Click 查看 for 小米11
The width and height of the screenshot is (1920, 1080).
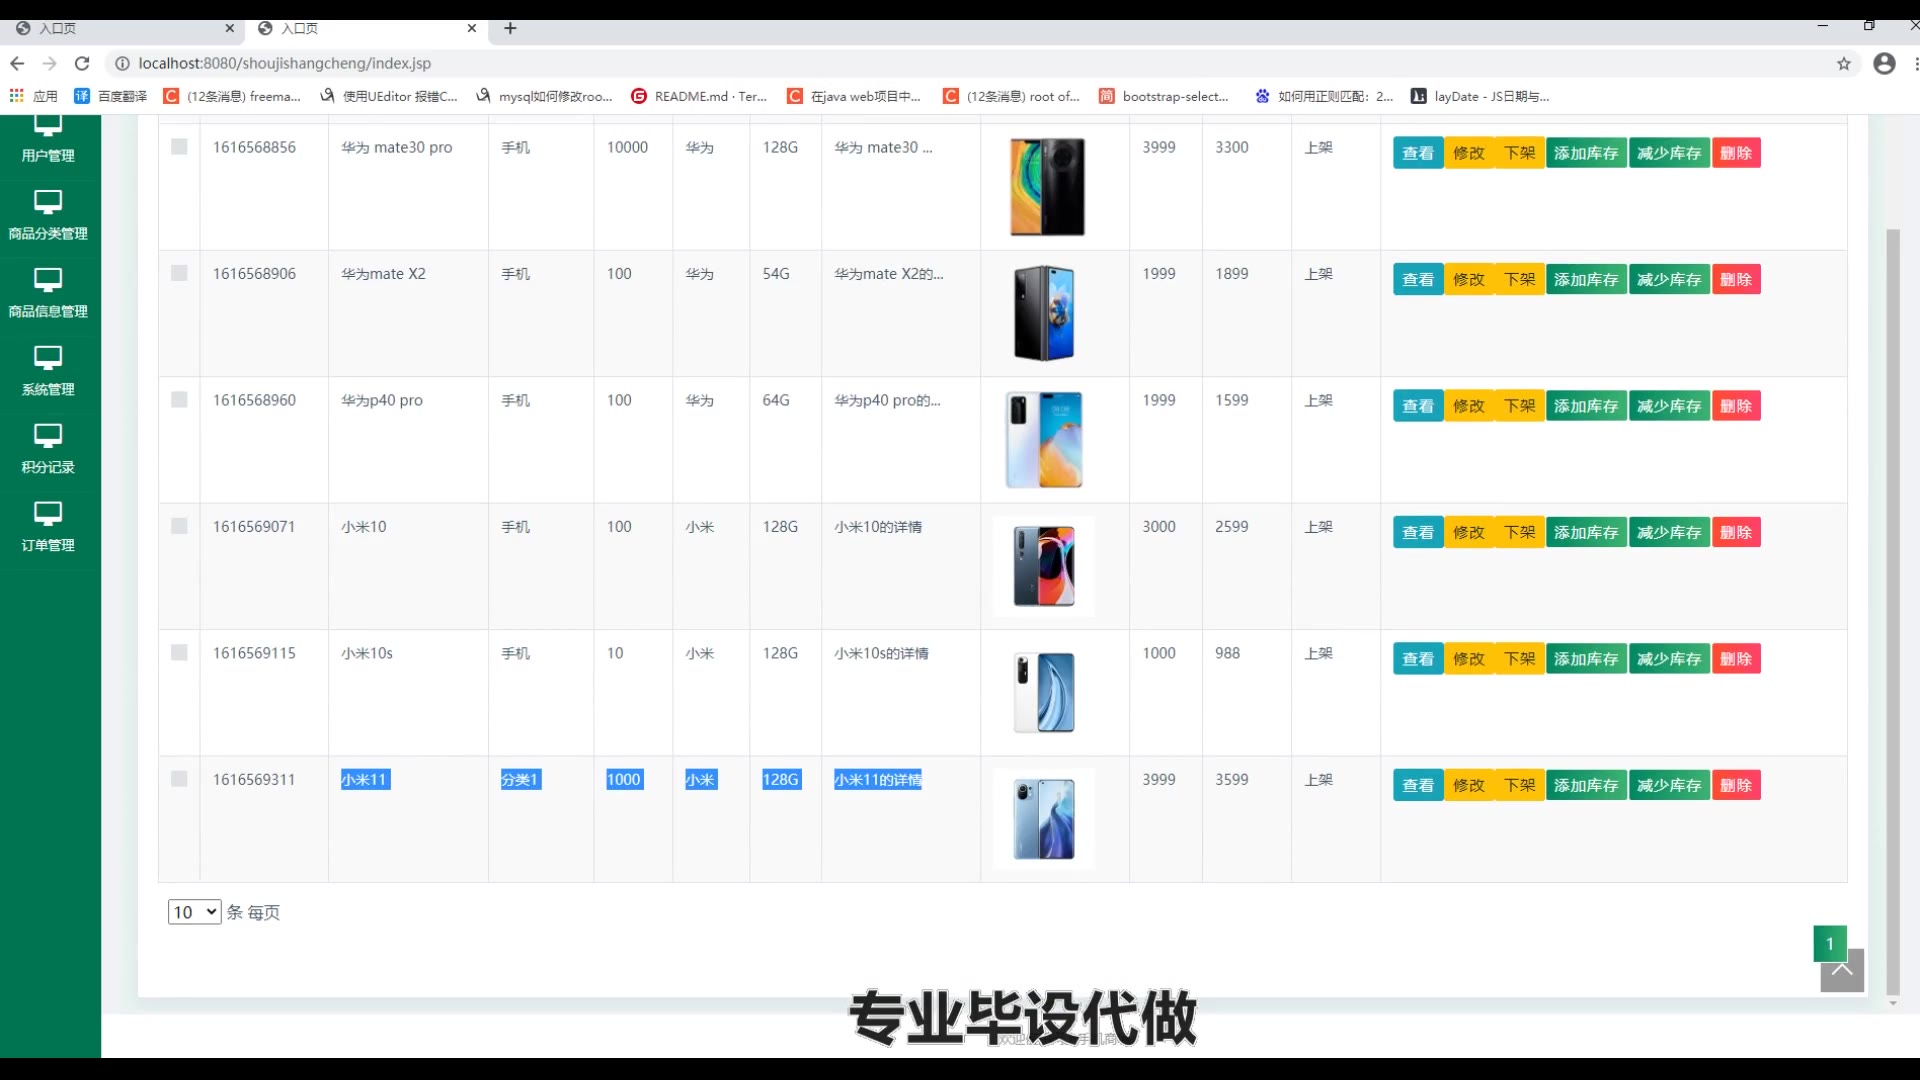[1418, 786]
